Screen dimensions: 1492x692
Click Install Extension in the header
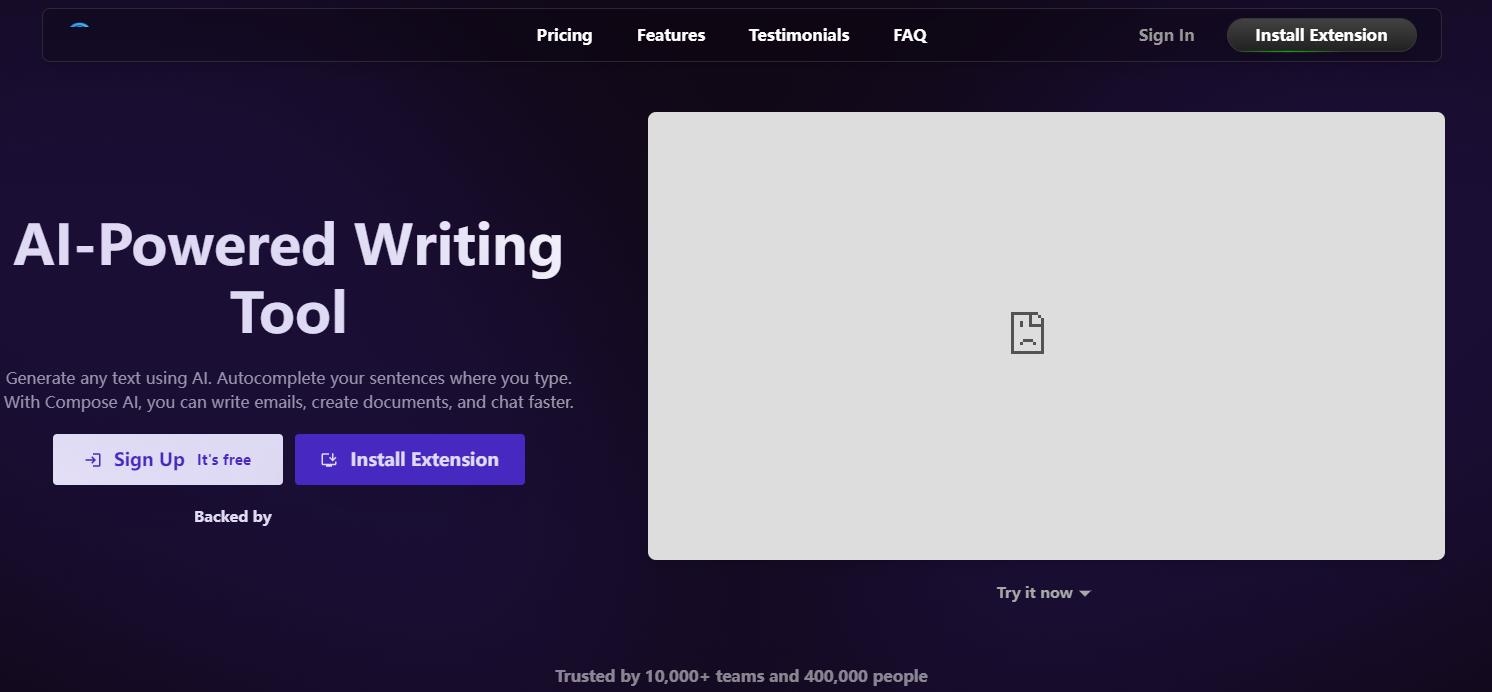(x=1321, y=35)
